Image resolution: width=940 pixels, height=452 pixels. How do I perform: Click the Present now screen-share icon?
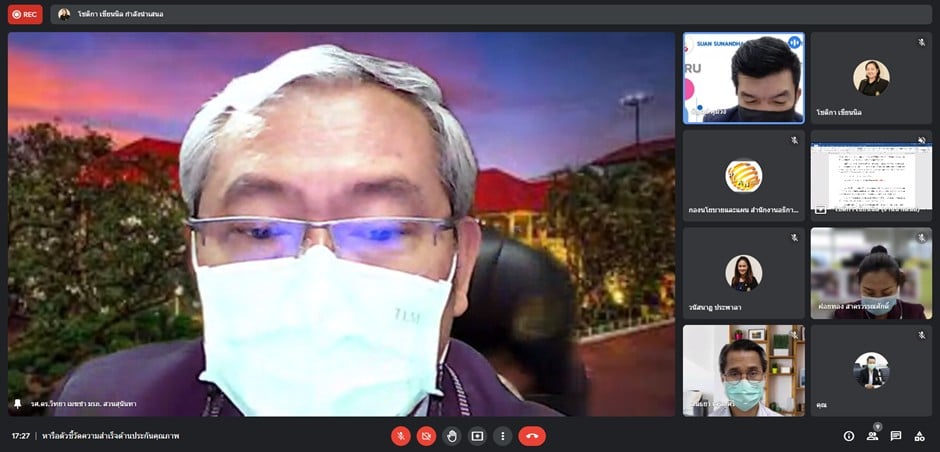pos(477,436)
